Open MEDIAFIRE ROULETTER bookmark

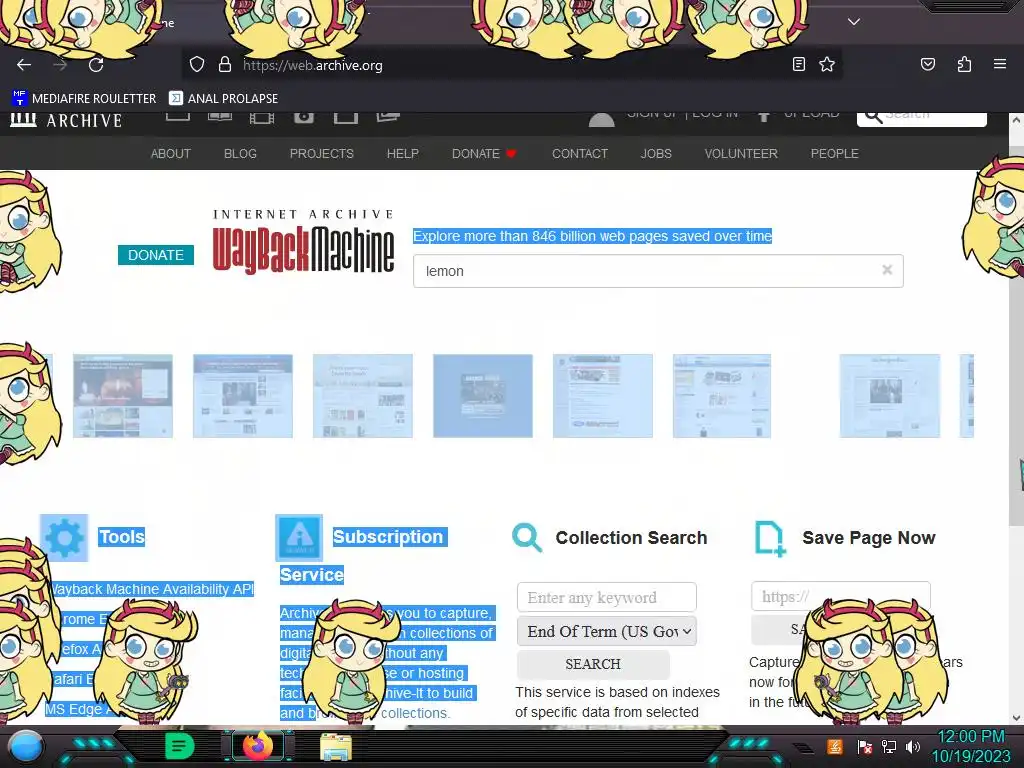click(x=84, y=99)
